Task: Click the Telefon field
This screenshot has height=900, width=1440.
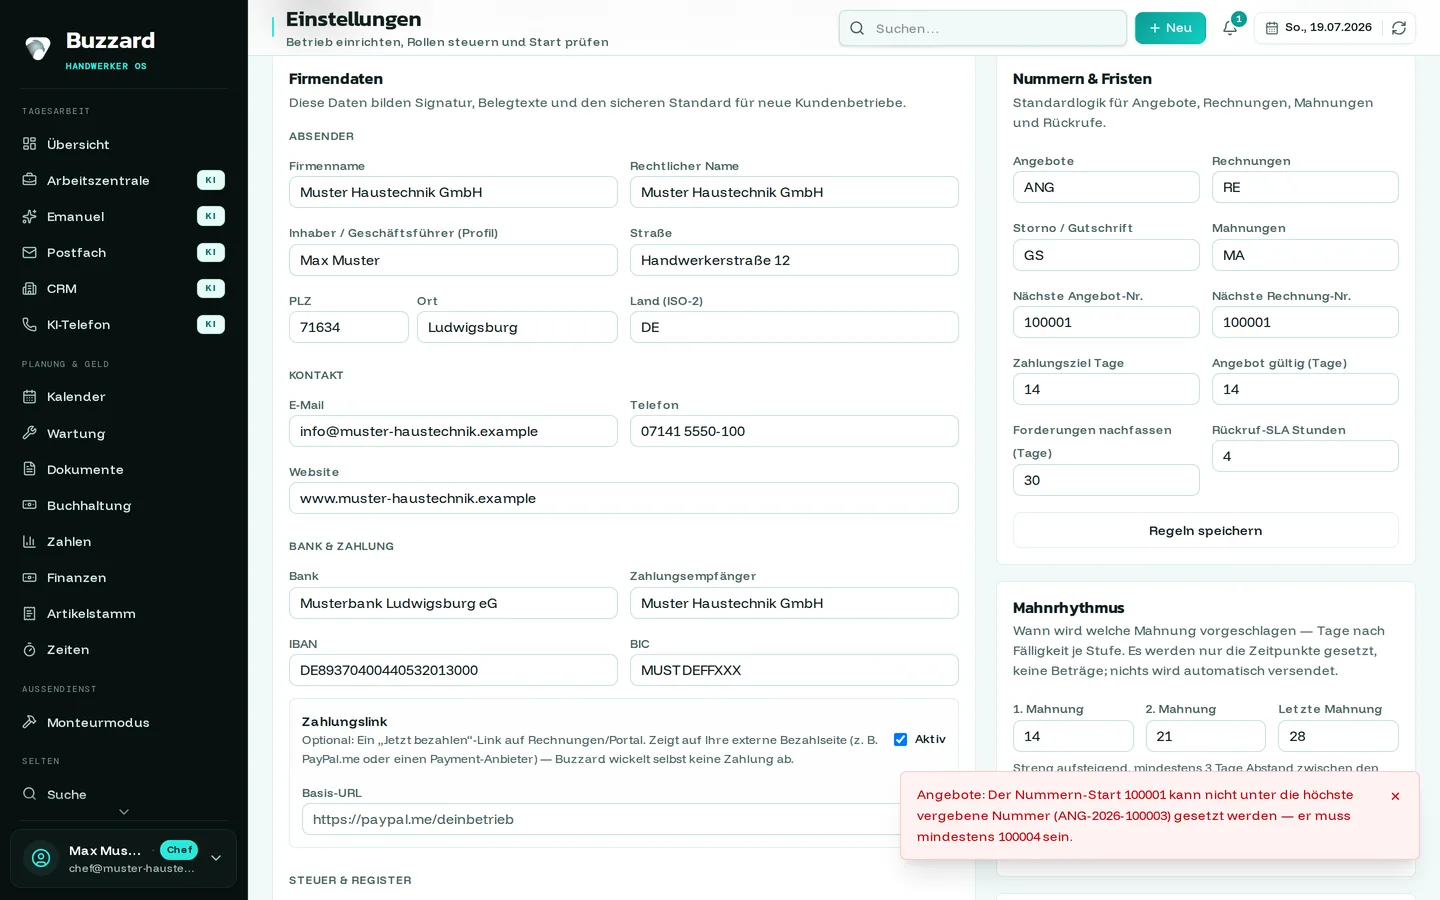Action: coord(794,431)
